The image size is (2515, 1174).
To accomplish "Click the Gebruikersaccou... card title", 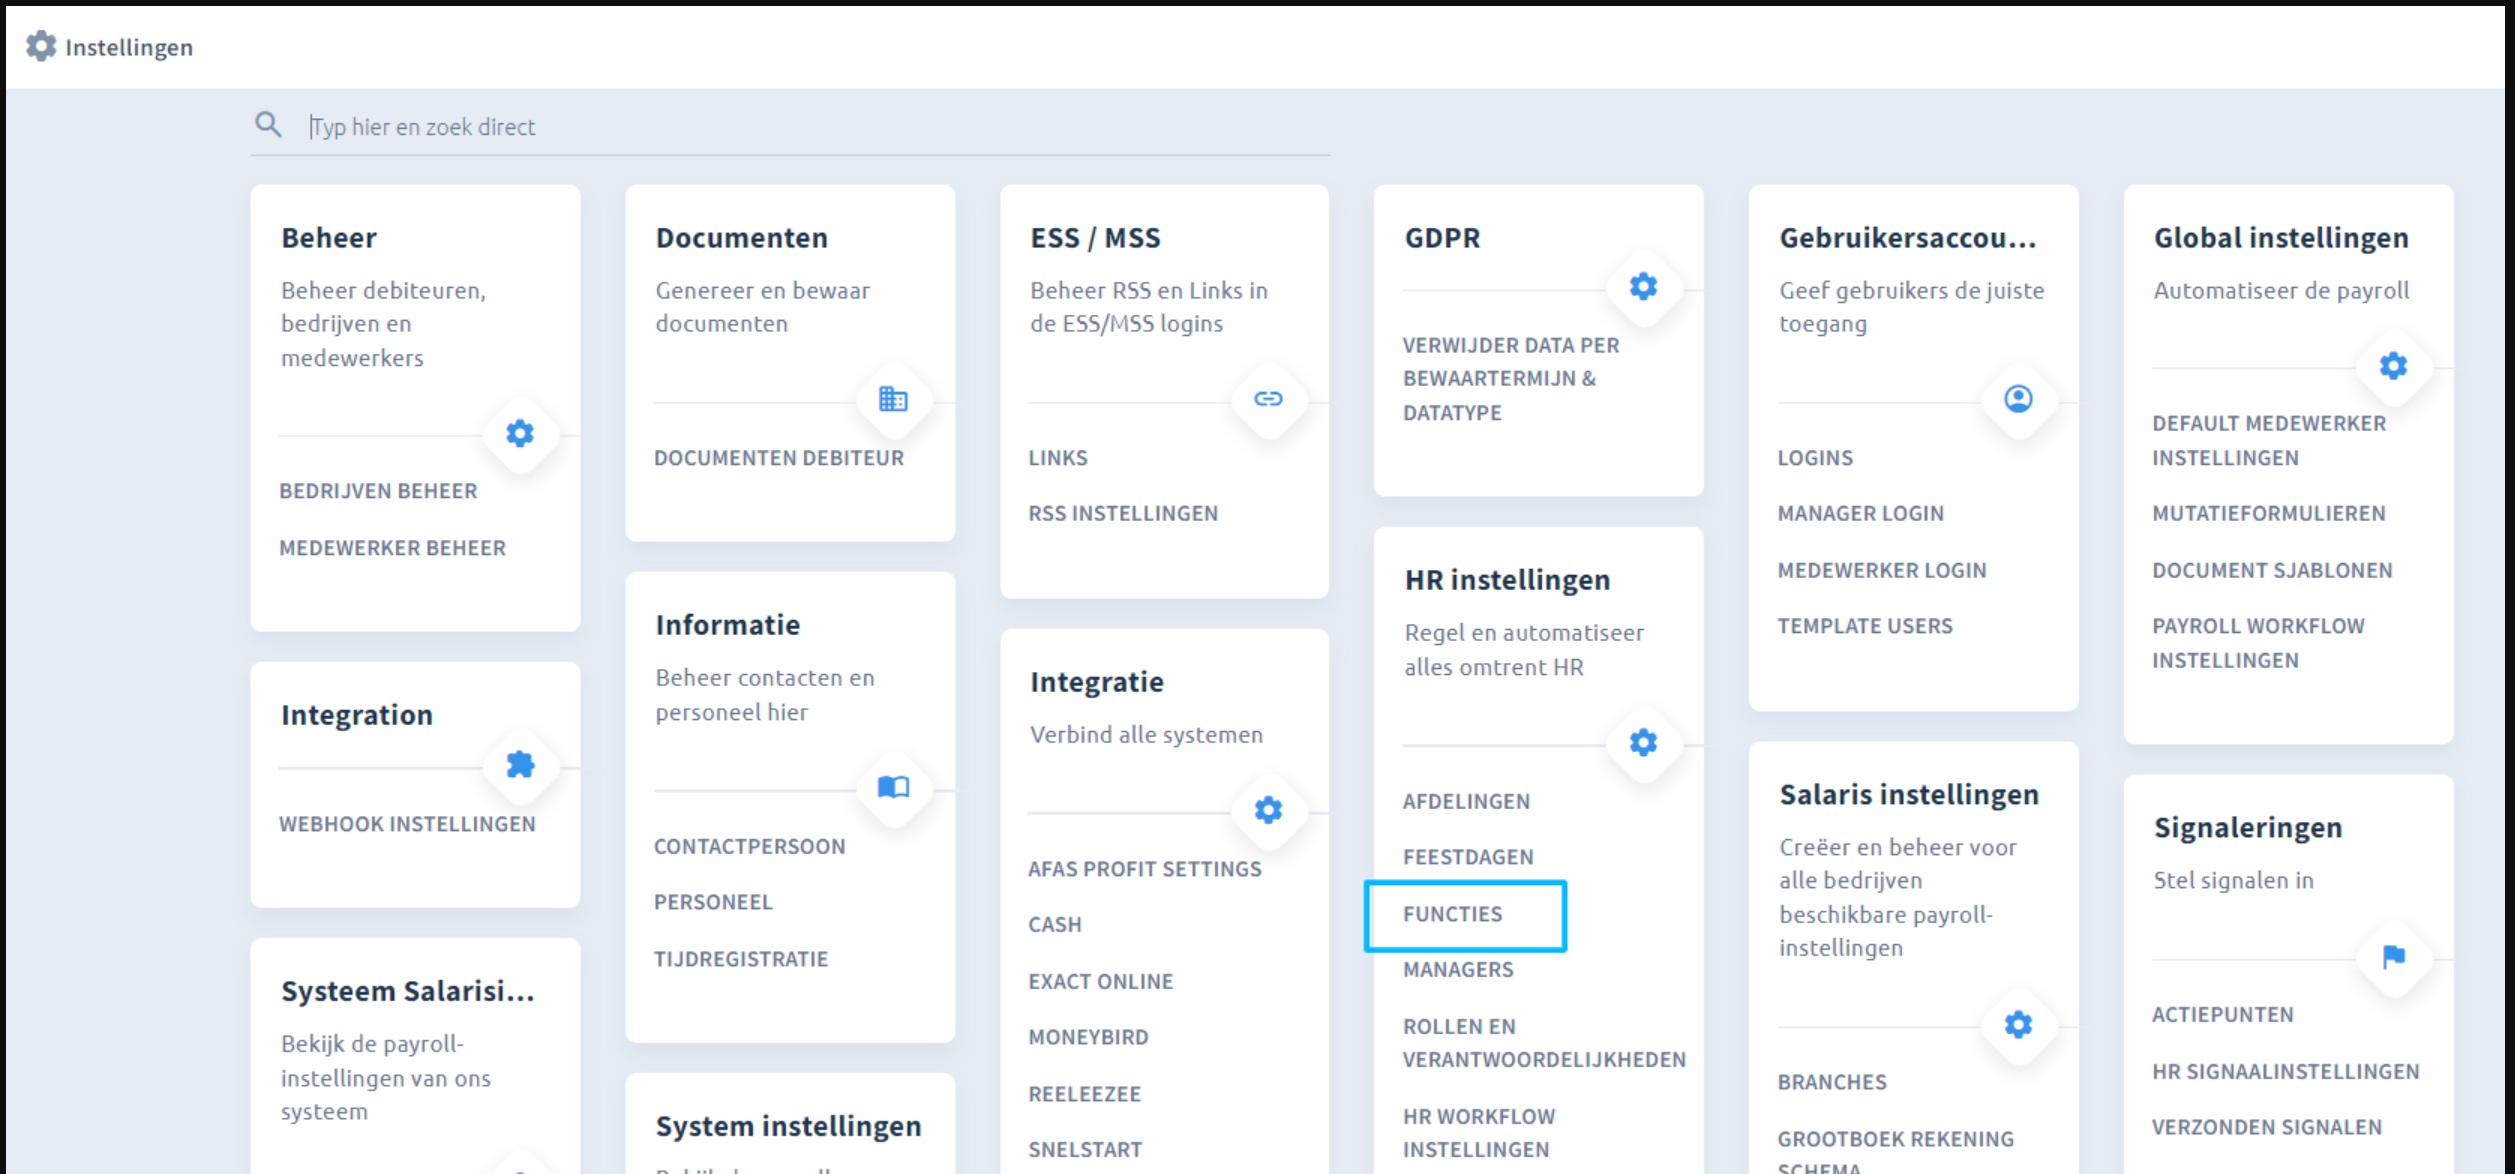I will 1907,238.
